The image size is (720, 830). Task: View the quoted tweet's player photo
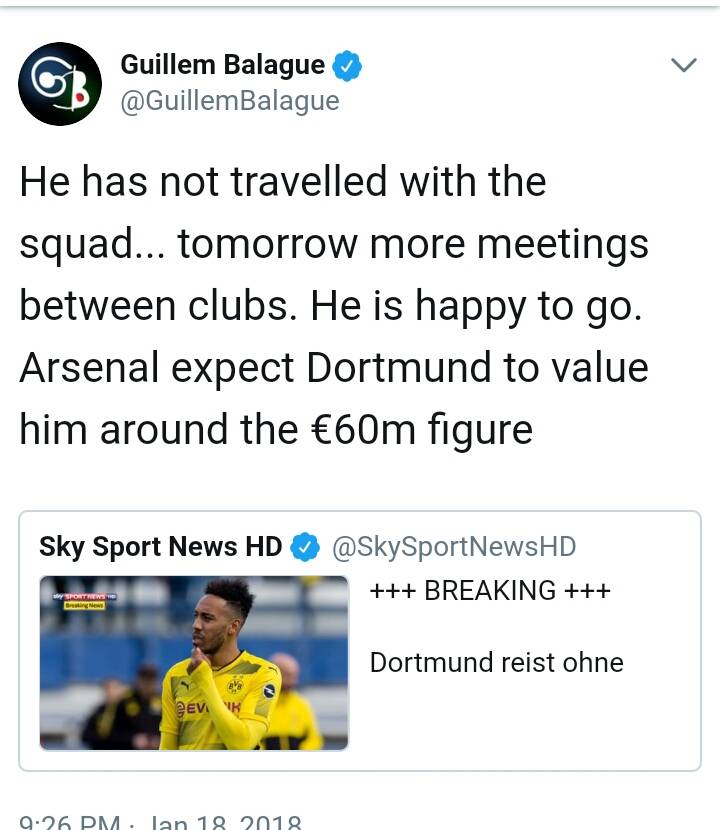194,663
